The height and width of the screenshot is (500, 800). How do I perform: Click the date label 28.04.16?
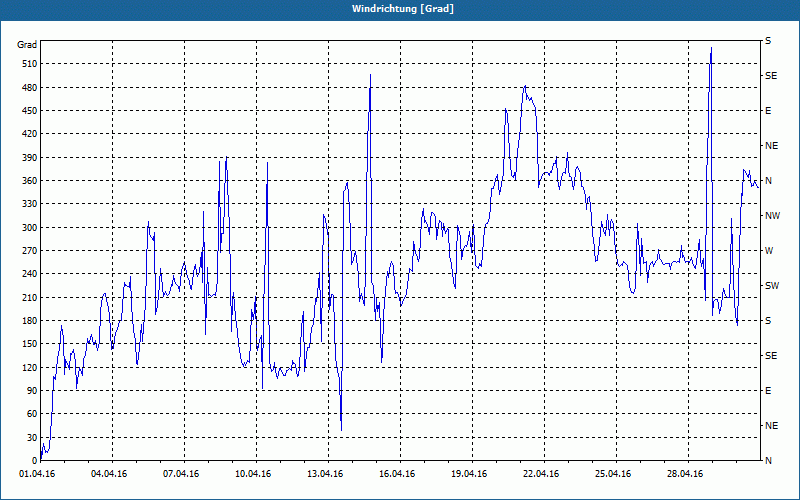click(x=685, y=474)
